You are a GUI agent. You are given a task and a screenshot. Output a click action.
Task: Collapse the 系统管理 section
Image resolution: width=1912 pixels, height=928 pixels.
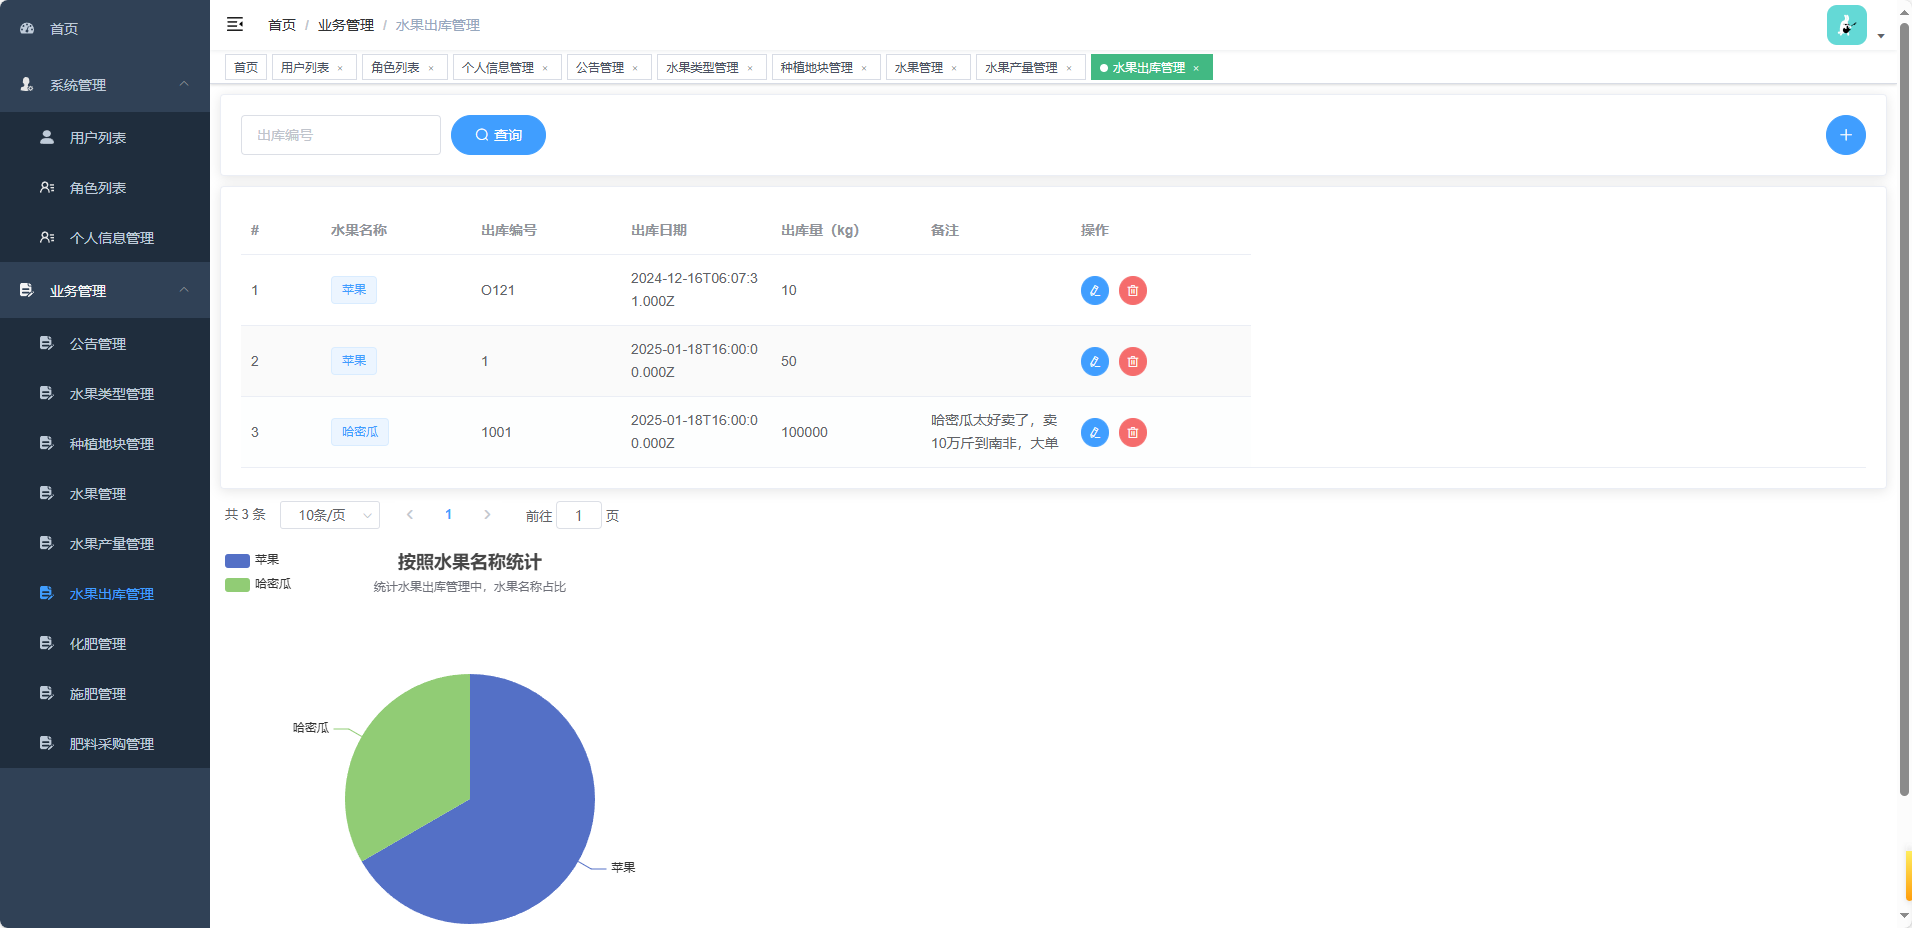coord(183,85)
